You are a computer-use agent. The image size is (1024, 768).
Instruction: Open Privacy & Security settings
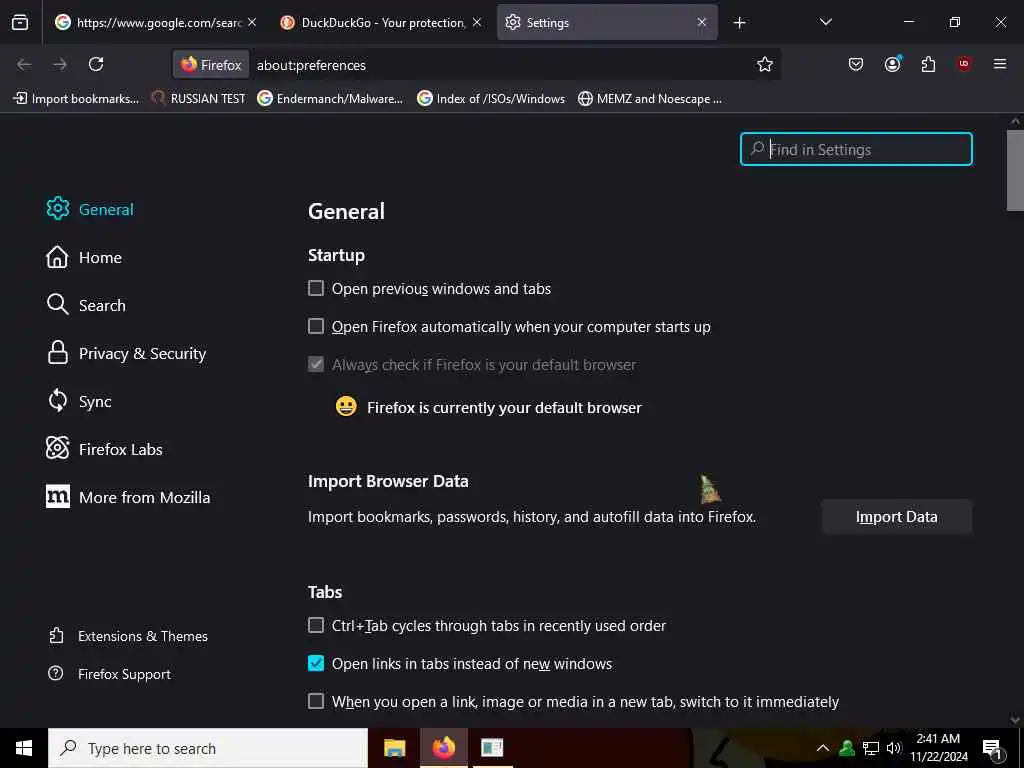click(x=126, y=353)
